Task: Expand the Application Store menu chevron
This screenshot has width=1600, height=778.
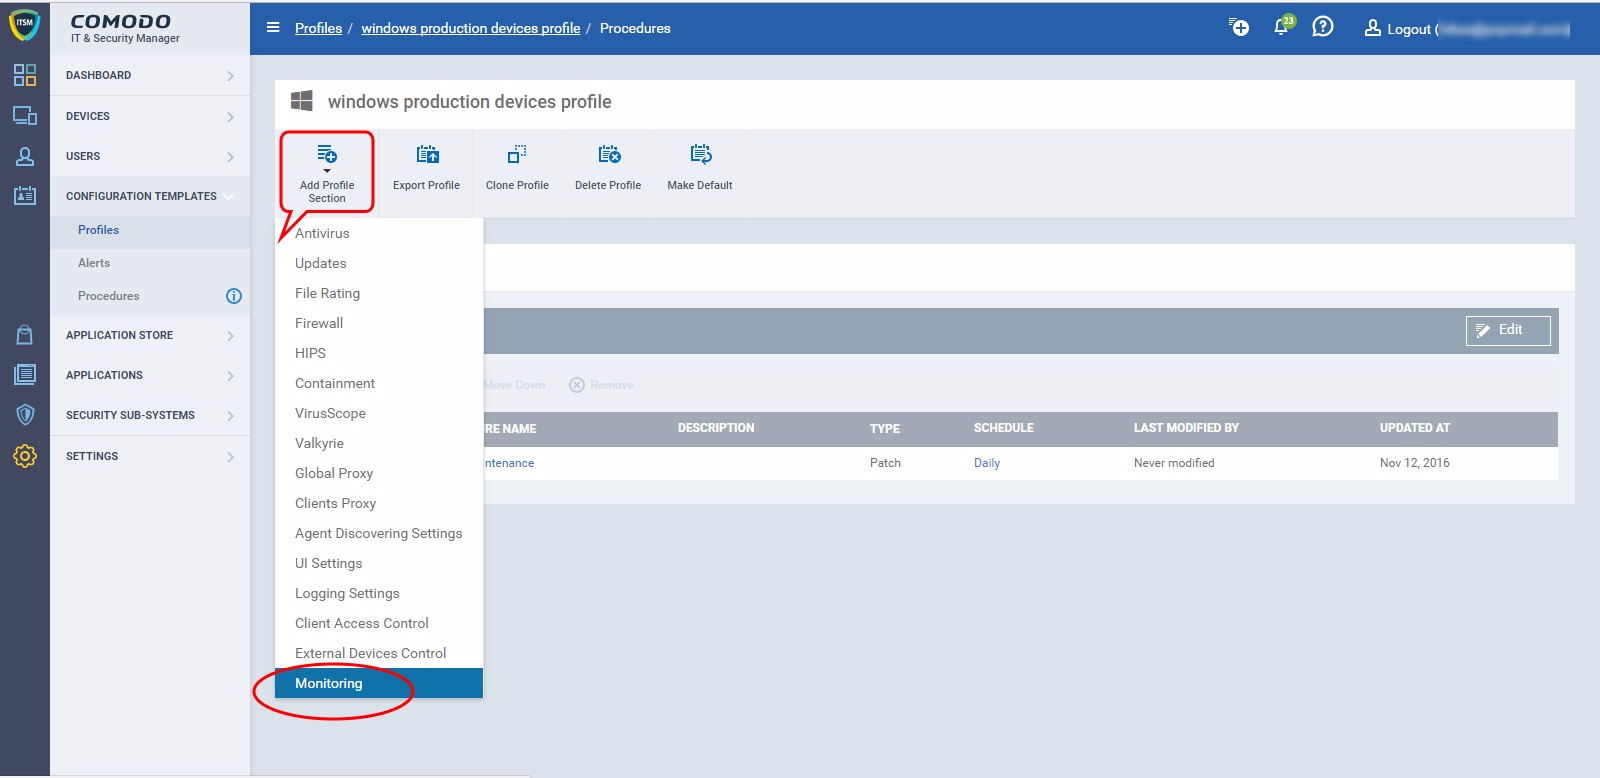Action: point(231,336)
